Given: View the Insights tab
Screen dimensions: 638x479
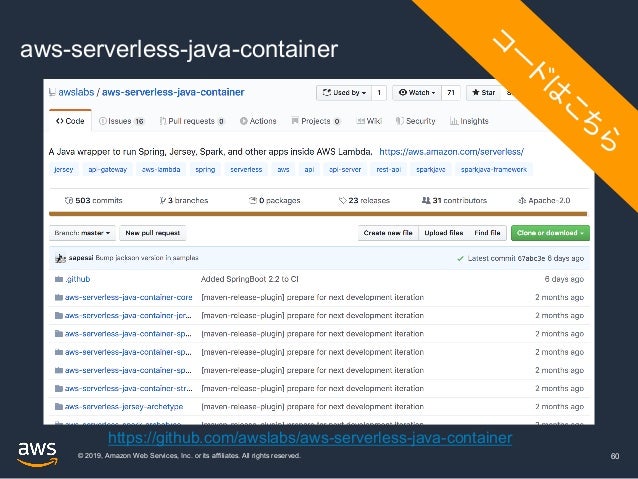Looking at the screenshot, I should pos(469,121).
